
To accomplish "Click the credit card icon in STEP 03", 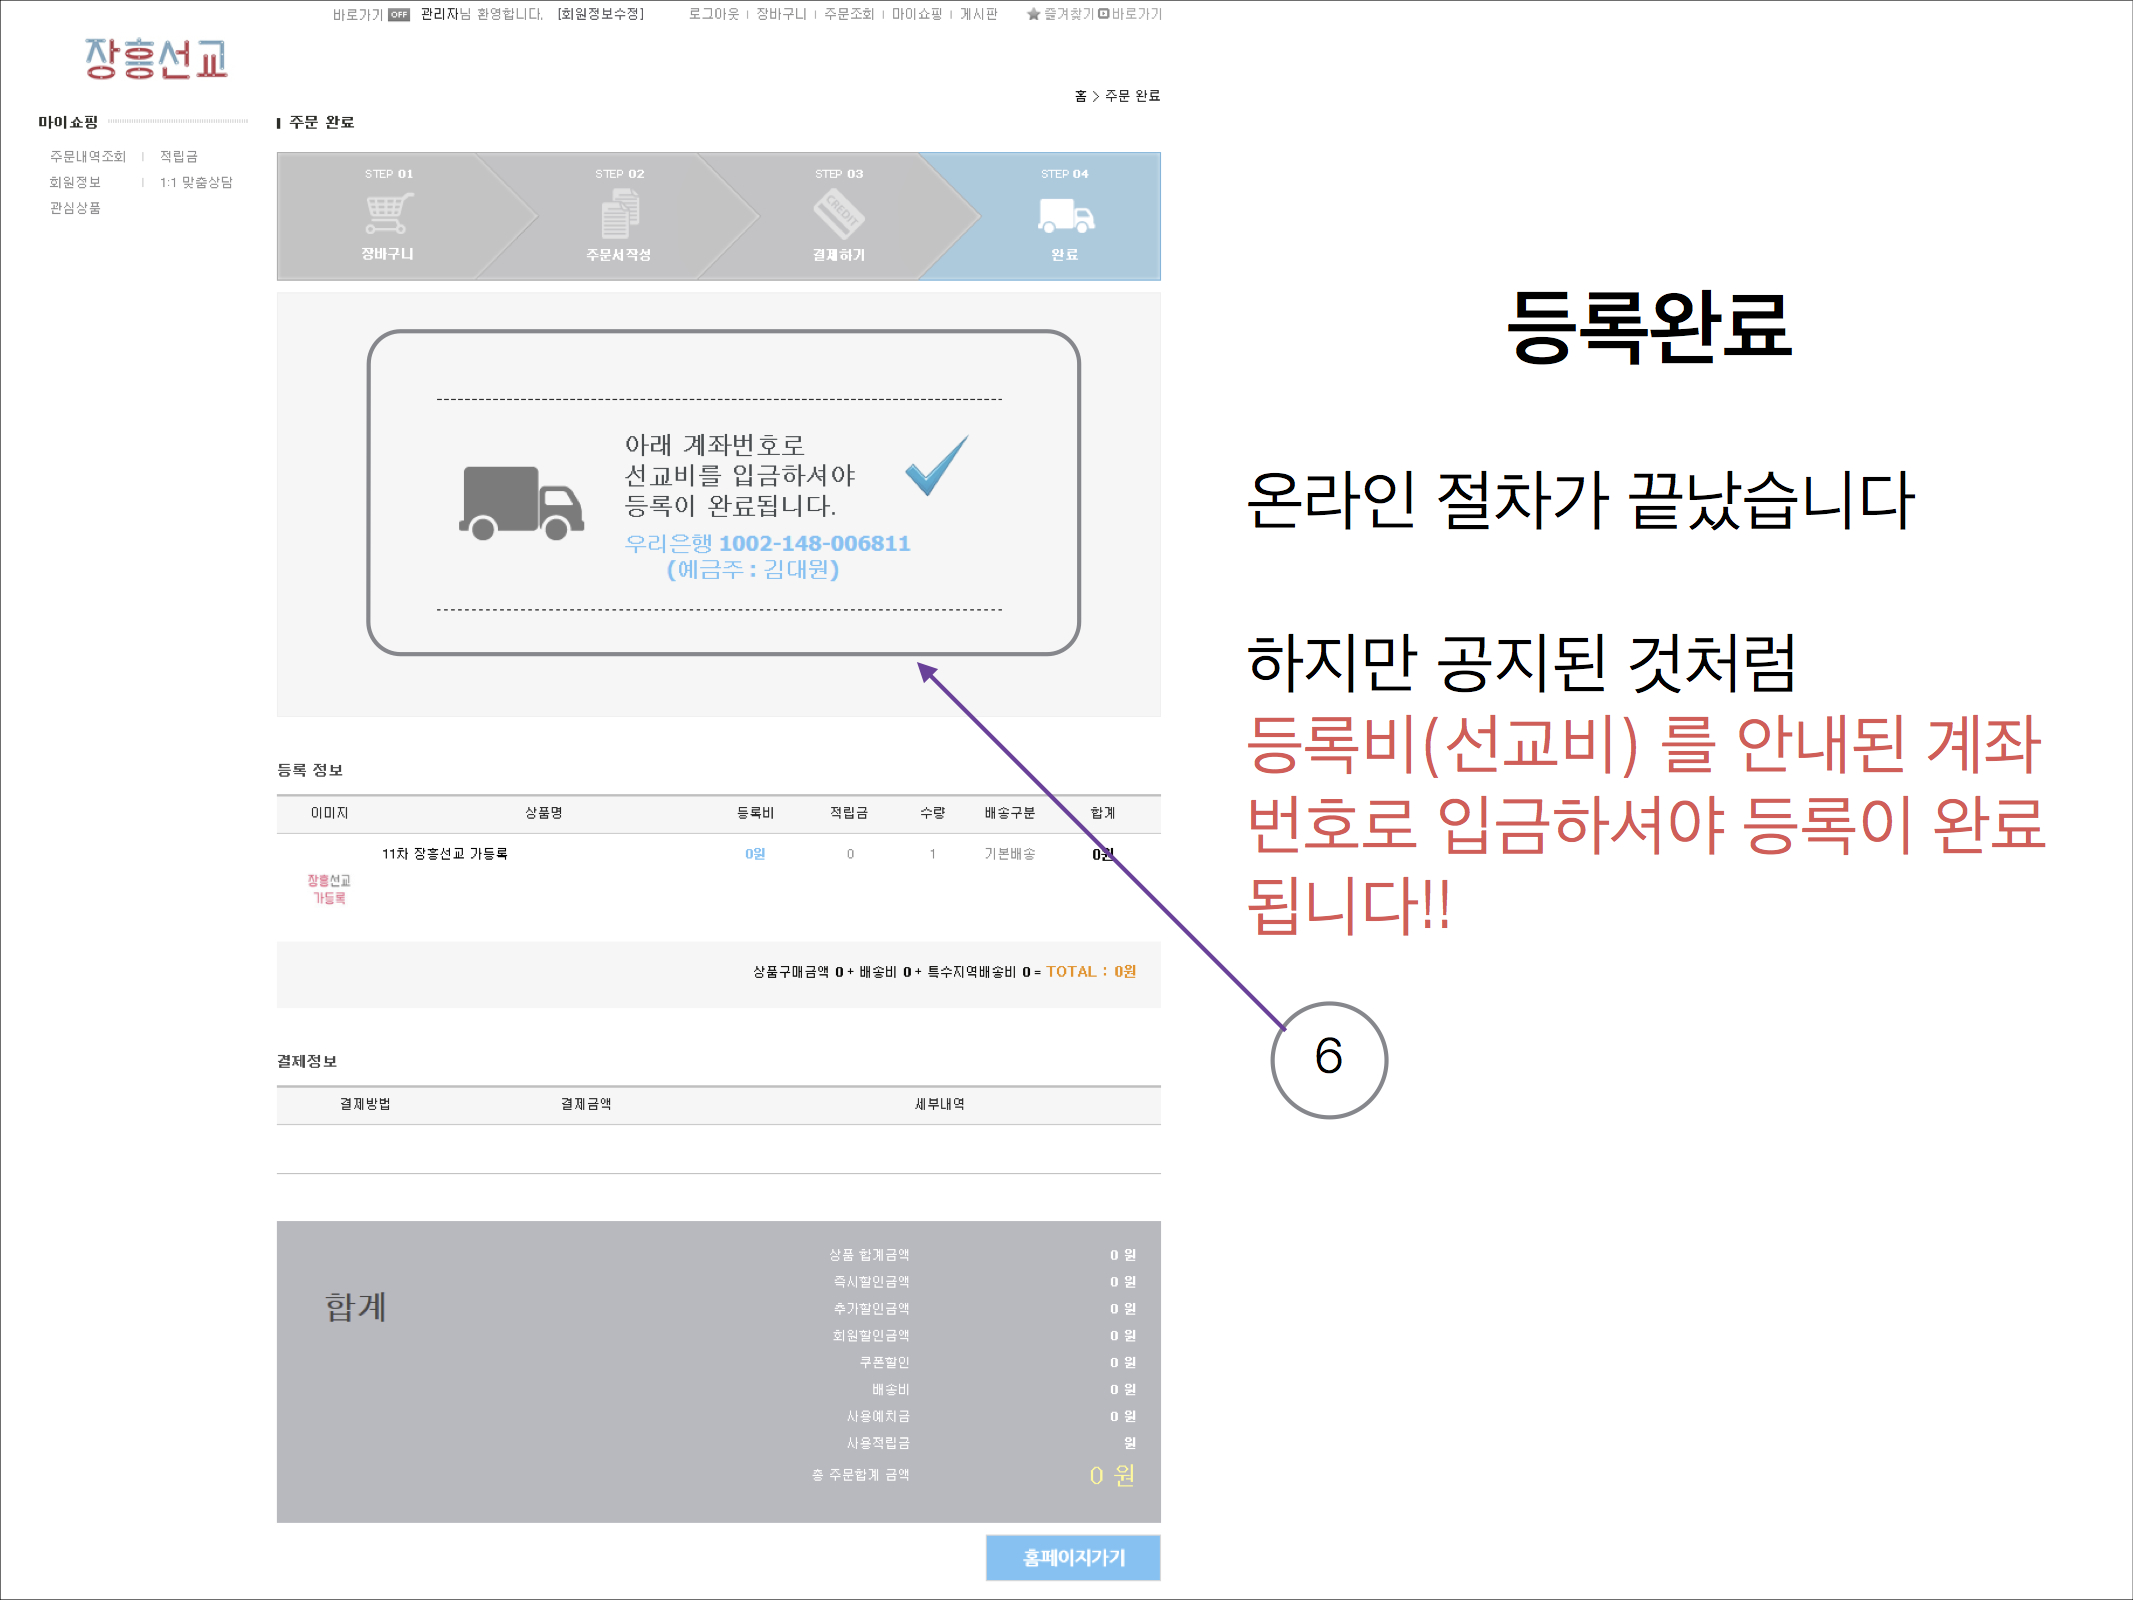I will tap(839, 213).
